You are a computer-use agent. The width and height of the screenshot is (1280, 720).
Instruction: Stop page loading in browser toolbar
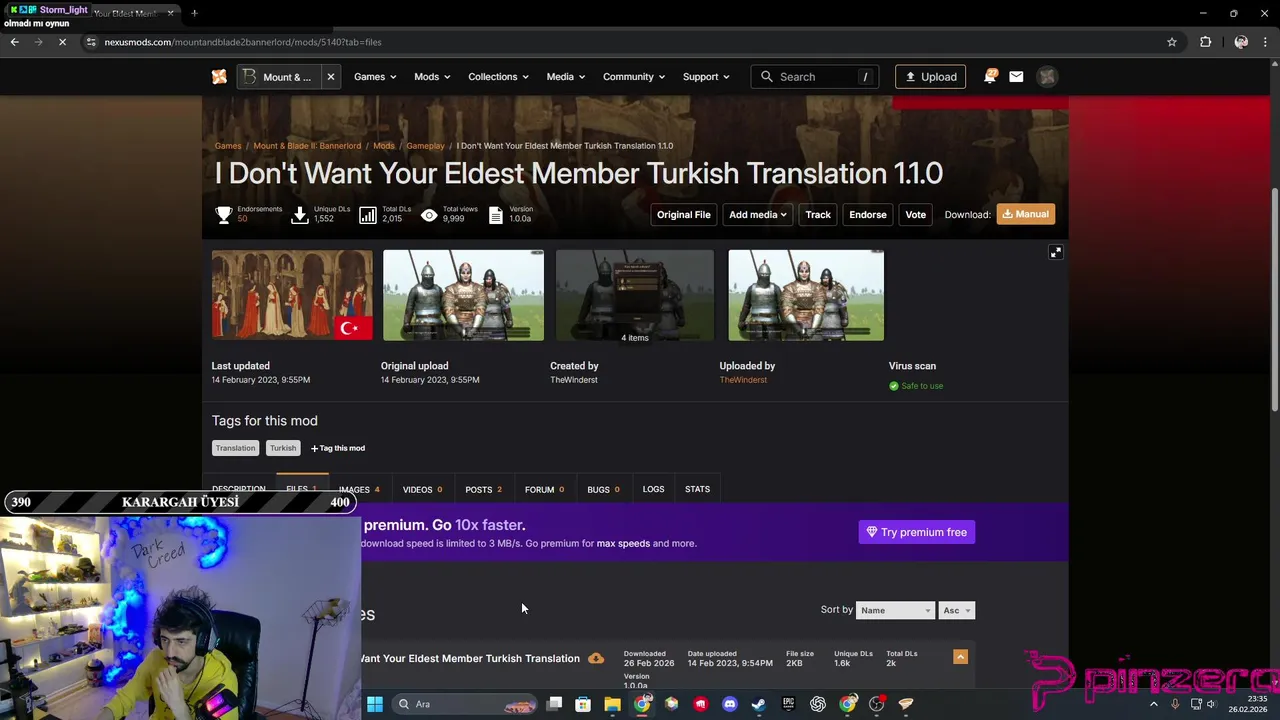(x=62, y=42)
